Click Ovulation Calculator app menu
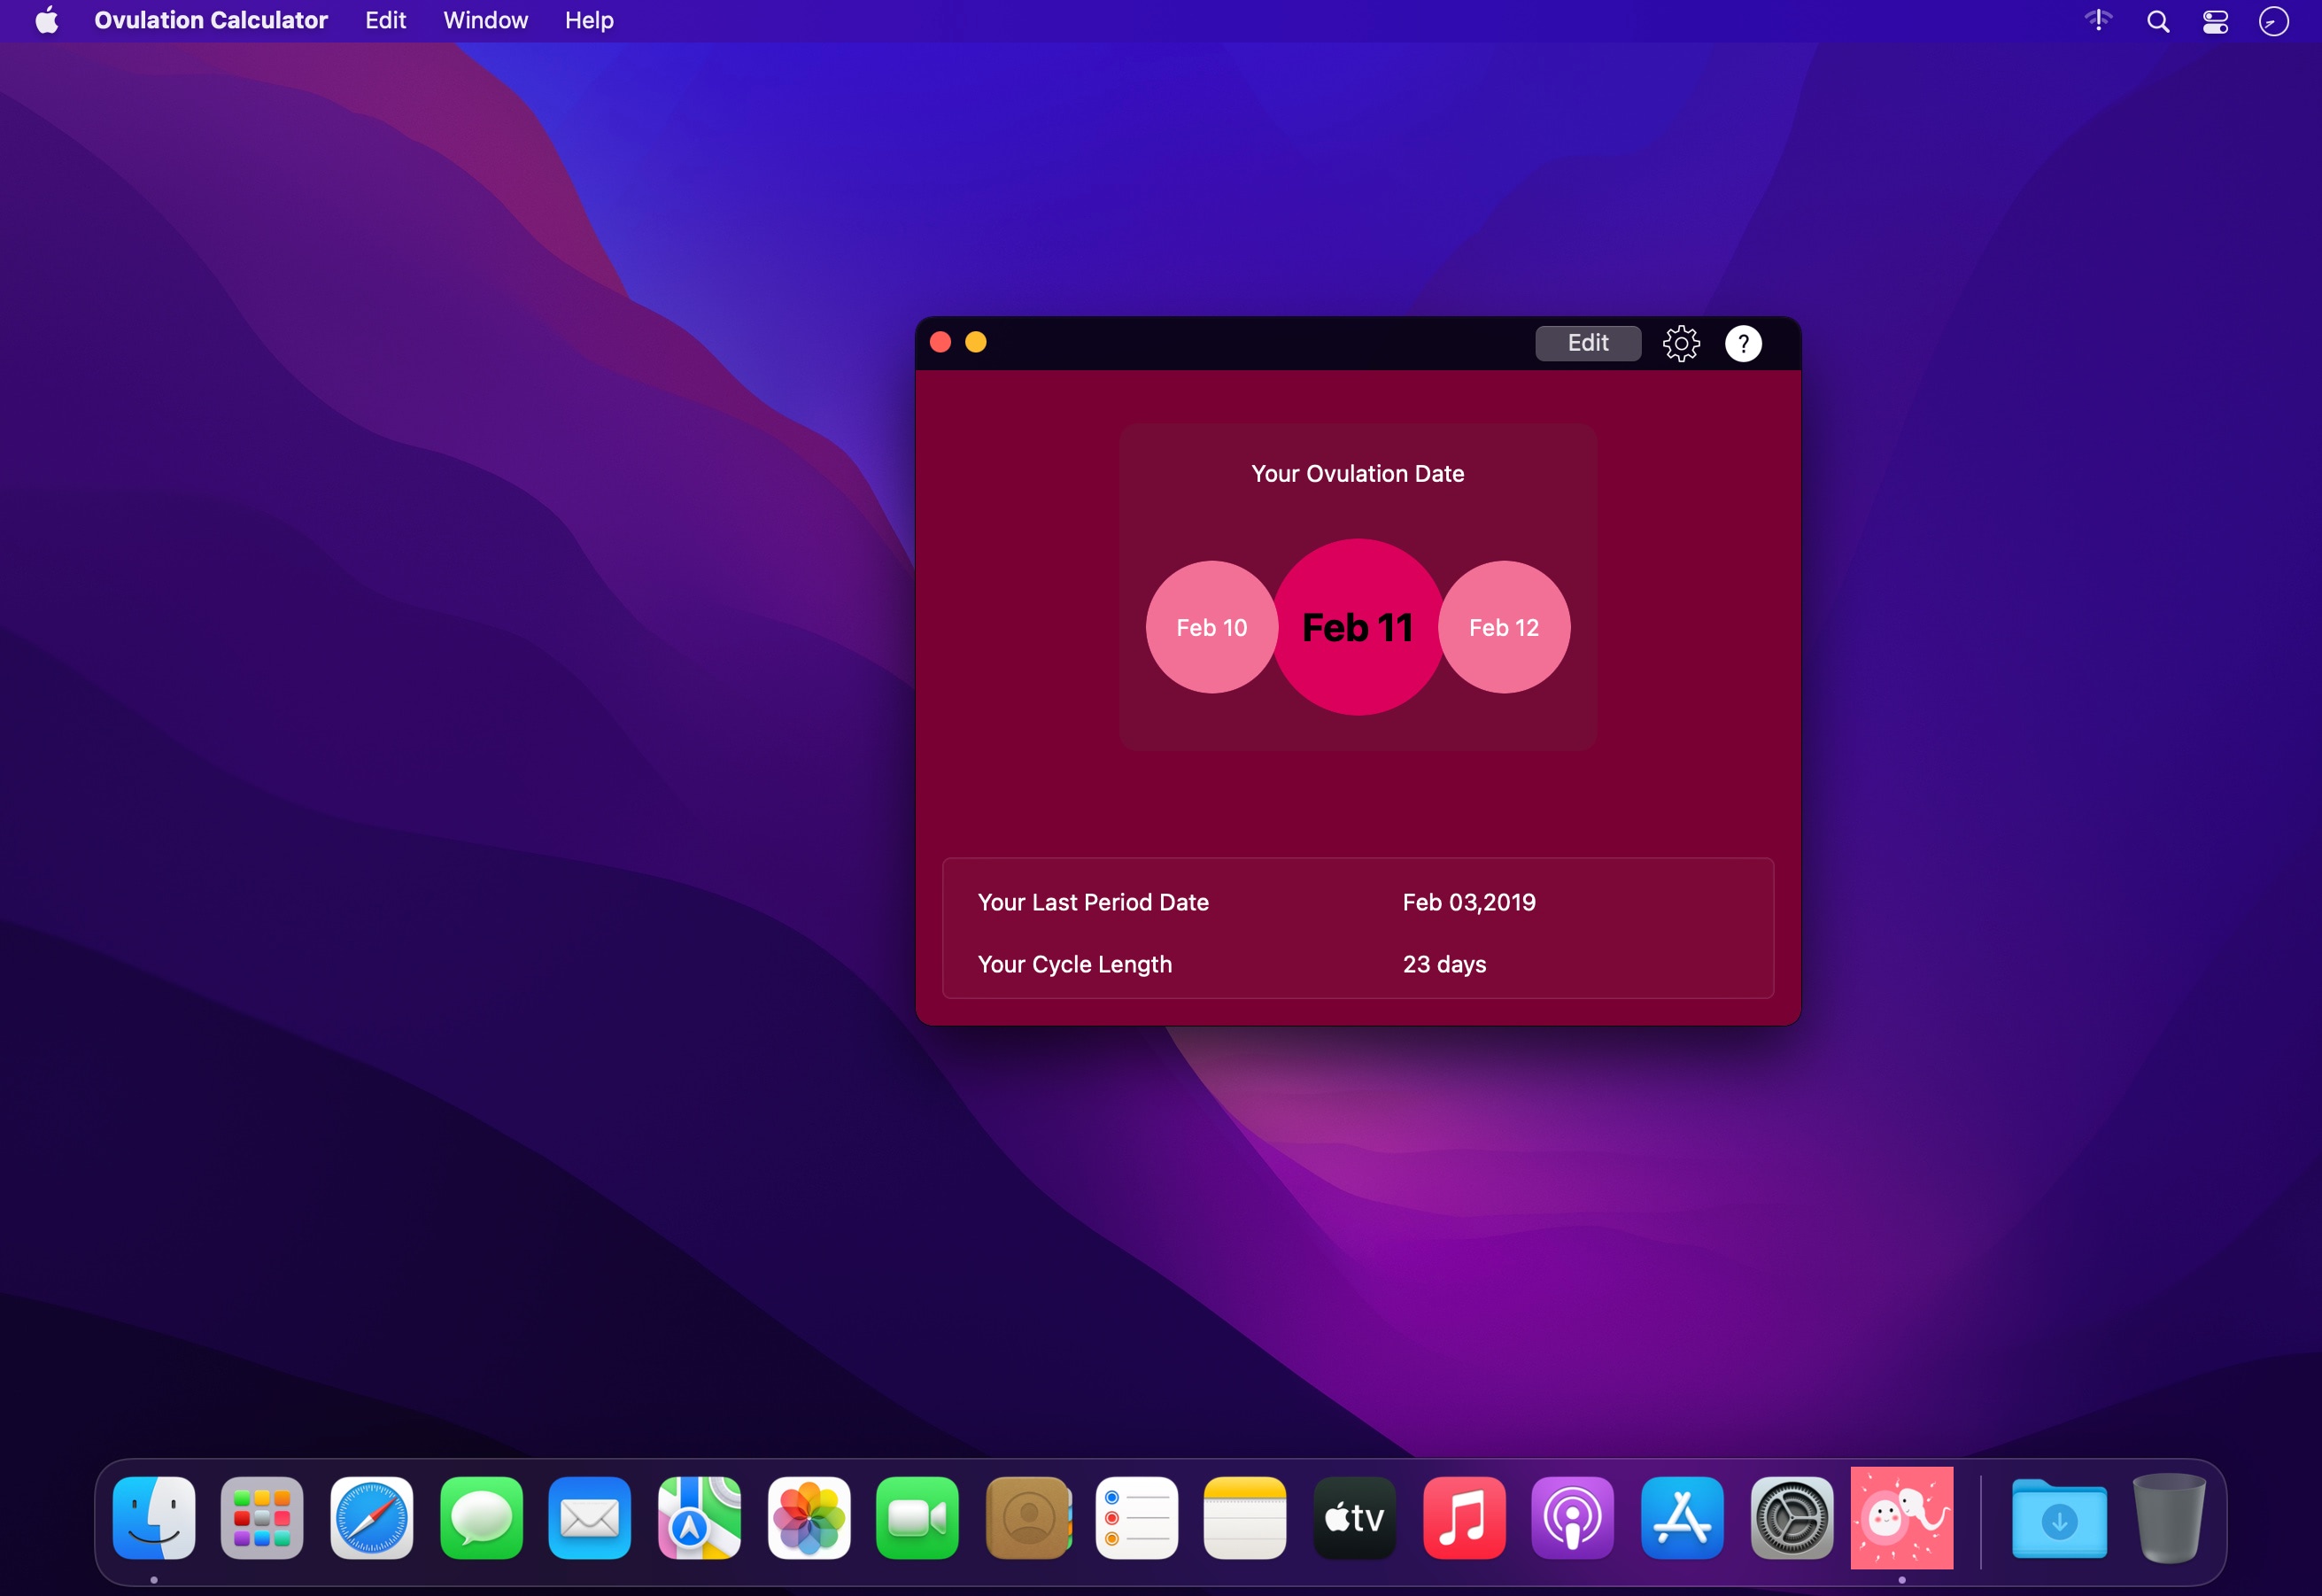2322x1596 pixels. coord(211,20)
